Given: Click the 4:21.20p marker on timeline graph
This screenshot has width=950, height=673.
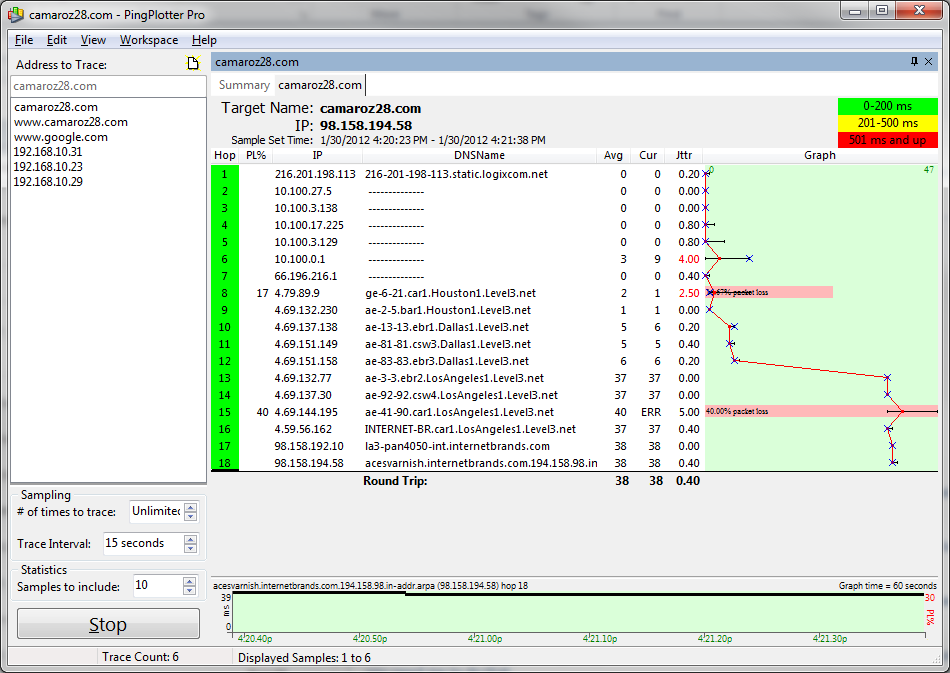Looking at the screenshot, I should [x=715, y=638].
